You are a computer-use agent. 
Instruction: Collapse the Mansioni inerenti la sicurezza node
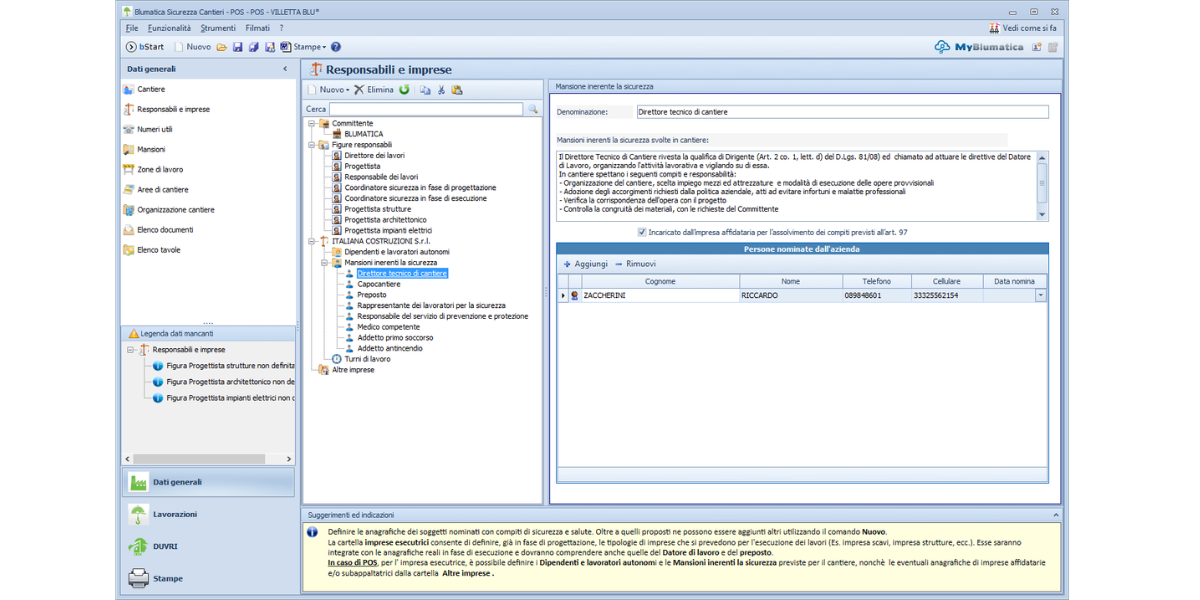coord(324,263)
